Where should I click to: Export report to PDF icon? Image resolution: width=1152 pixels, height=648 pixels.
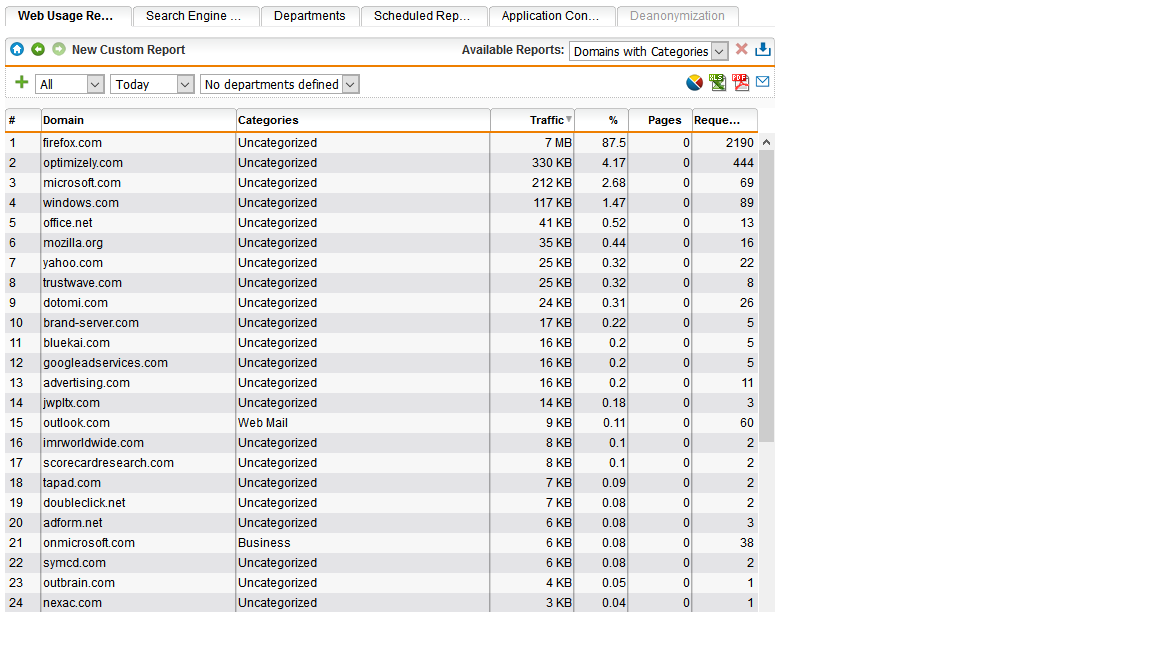[x=741, y=82]
